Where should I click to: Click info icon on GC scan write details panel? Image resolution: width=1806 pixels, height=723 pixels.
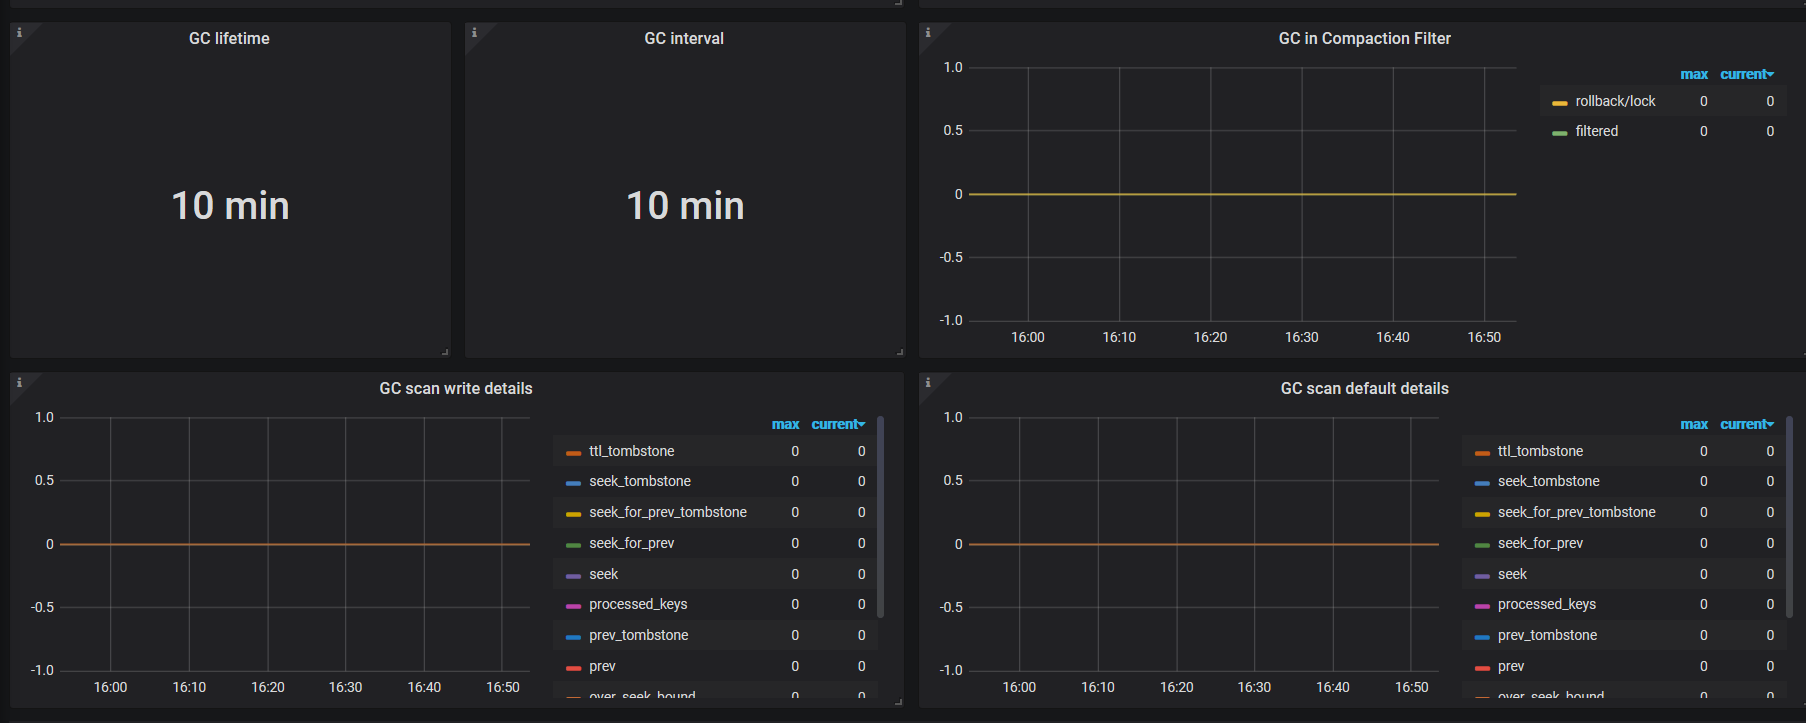tap(19, 383)
